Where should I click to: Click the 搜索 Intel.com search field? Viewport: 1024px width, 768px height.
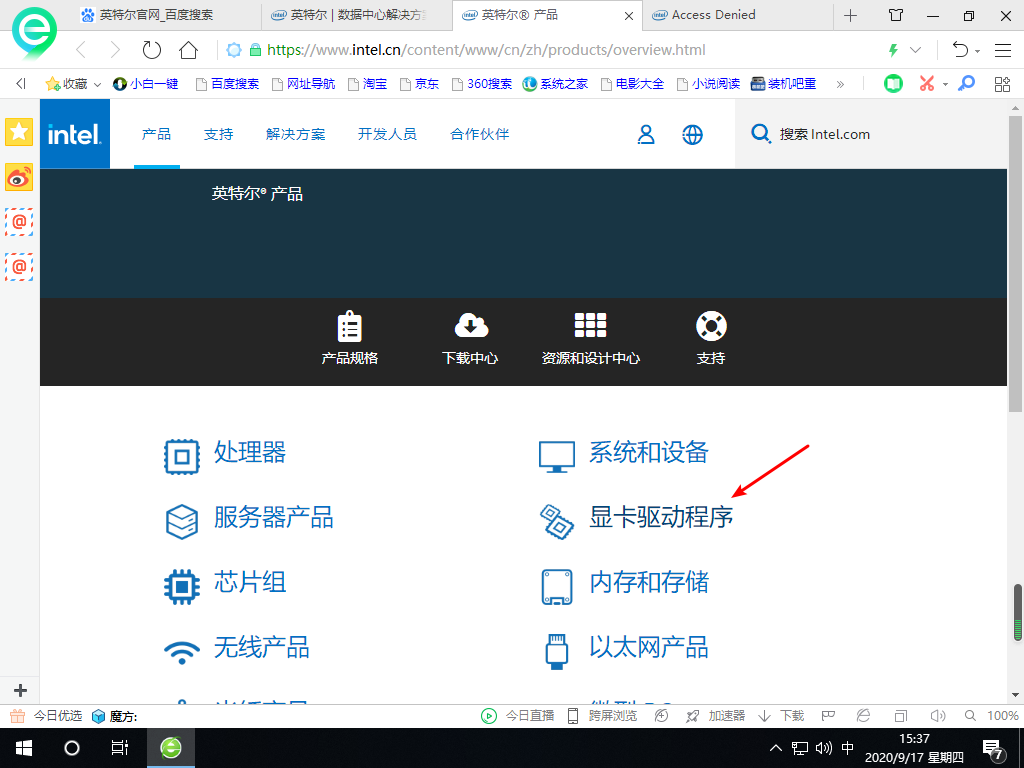pos(871,135)
